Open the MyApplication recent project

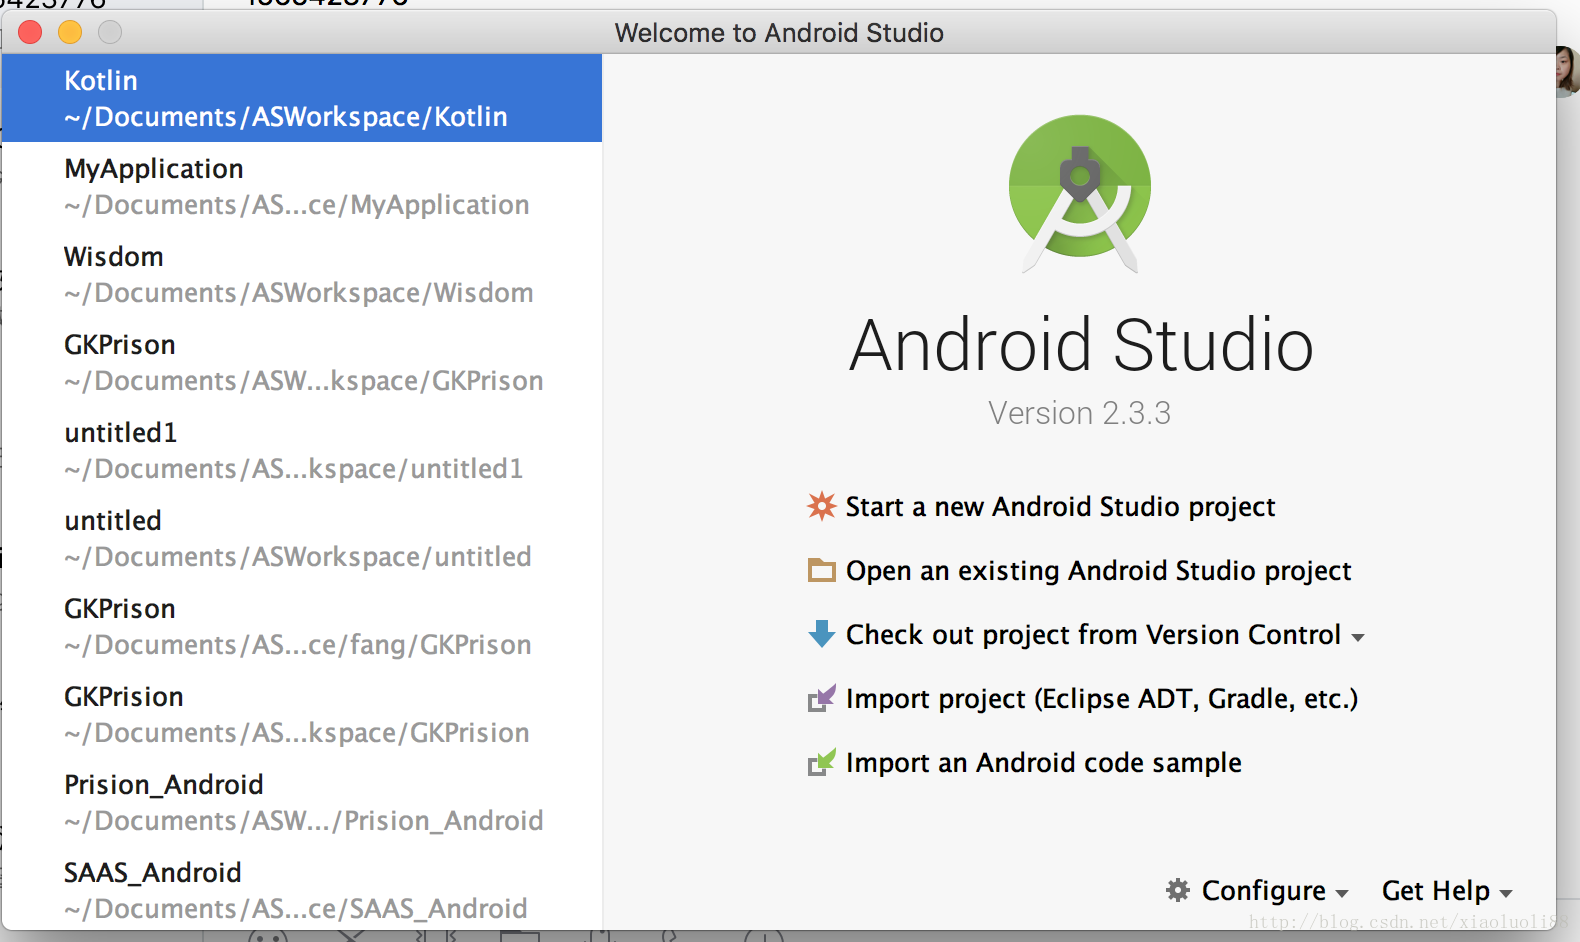[x=300, y=186]
